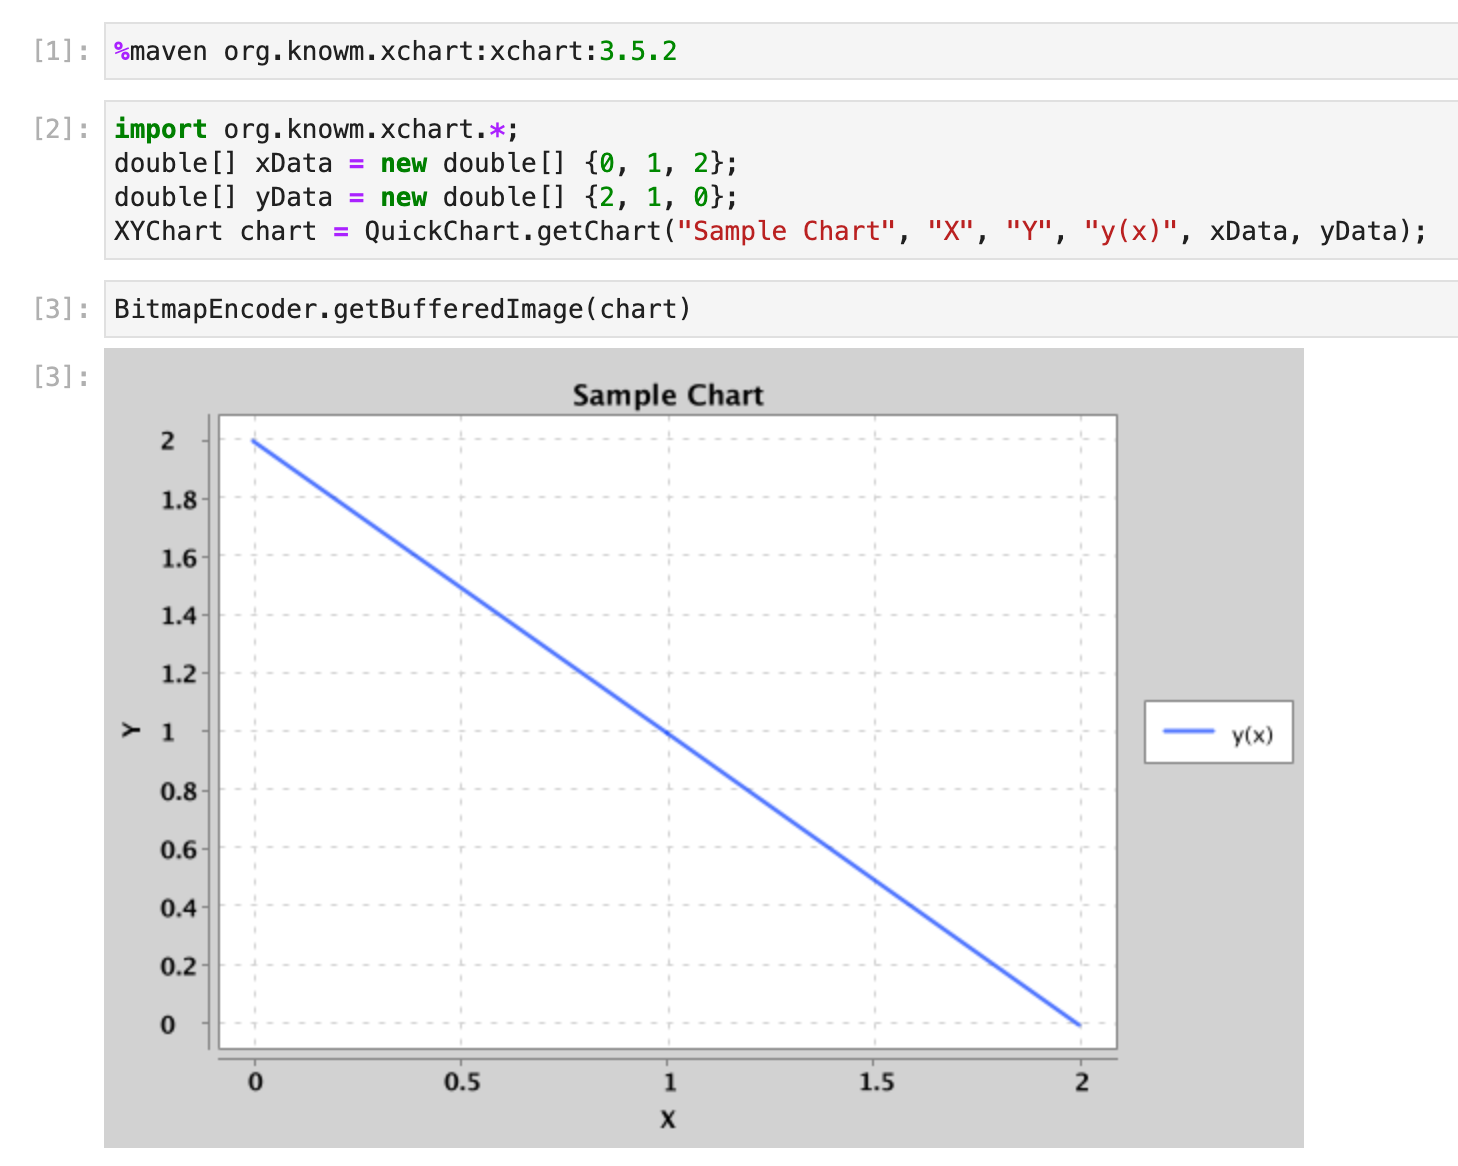Select the [1] cell prompt
Image resolution: width=1458 pixels, height=1166 pixels.
pyautogui.click(x=60, y=51)
